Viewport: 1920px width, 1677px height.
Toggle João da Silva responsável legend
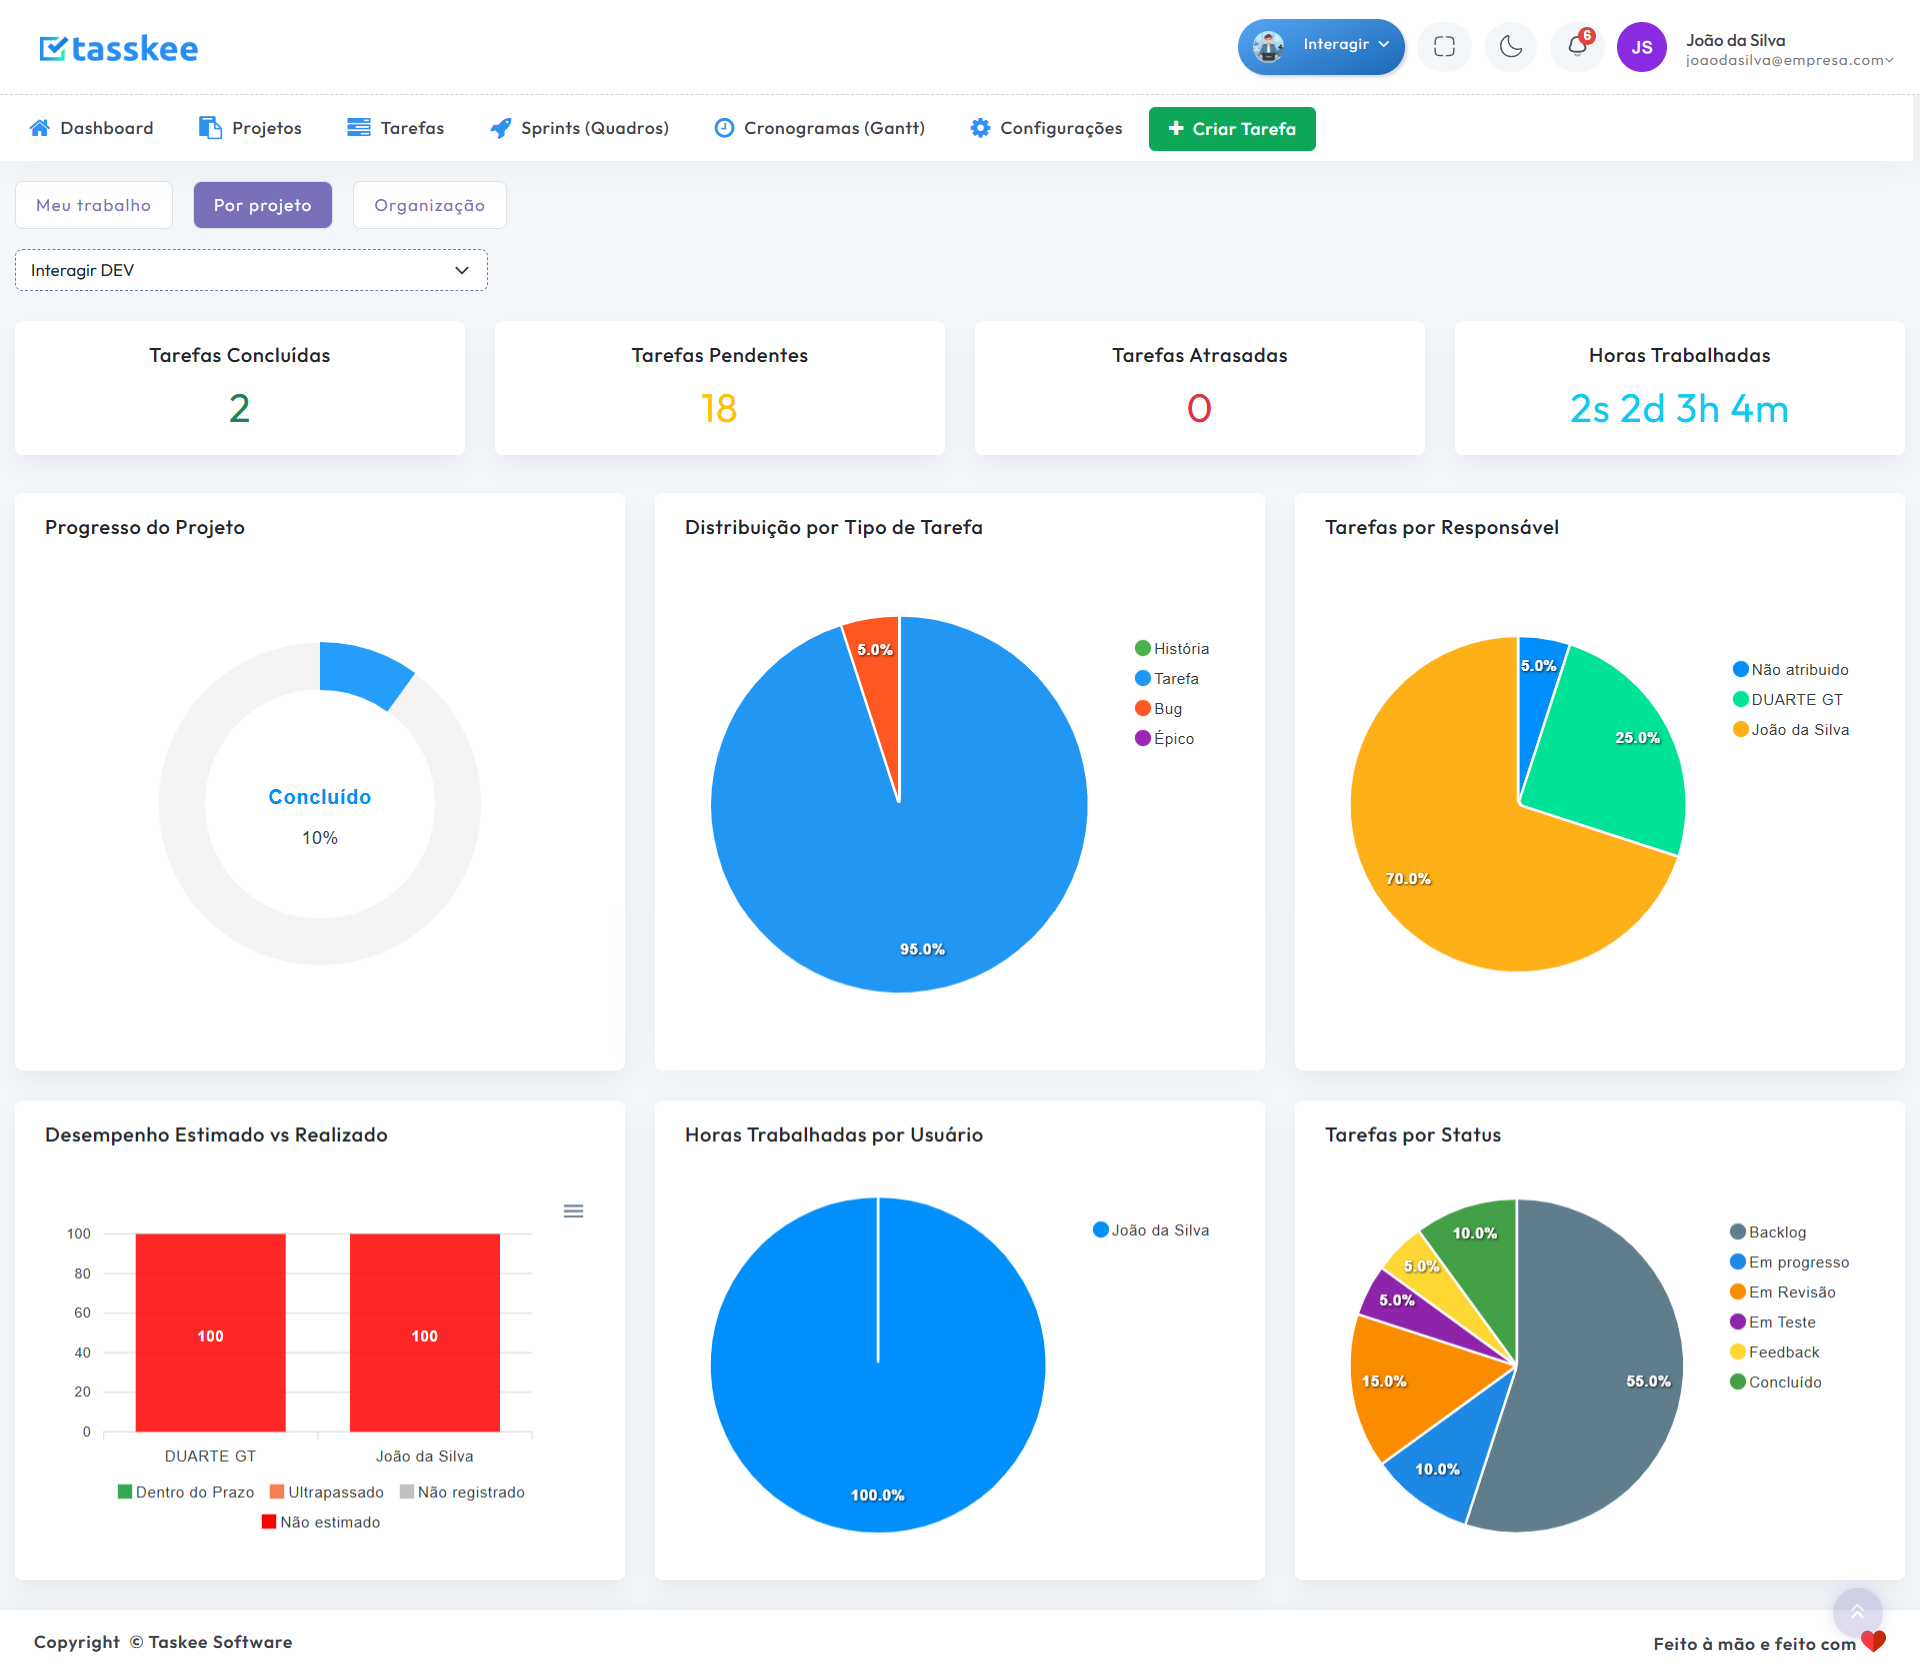pos(1791,729)
